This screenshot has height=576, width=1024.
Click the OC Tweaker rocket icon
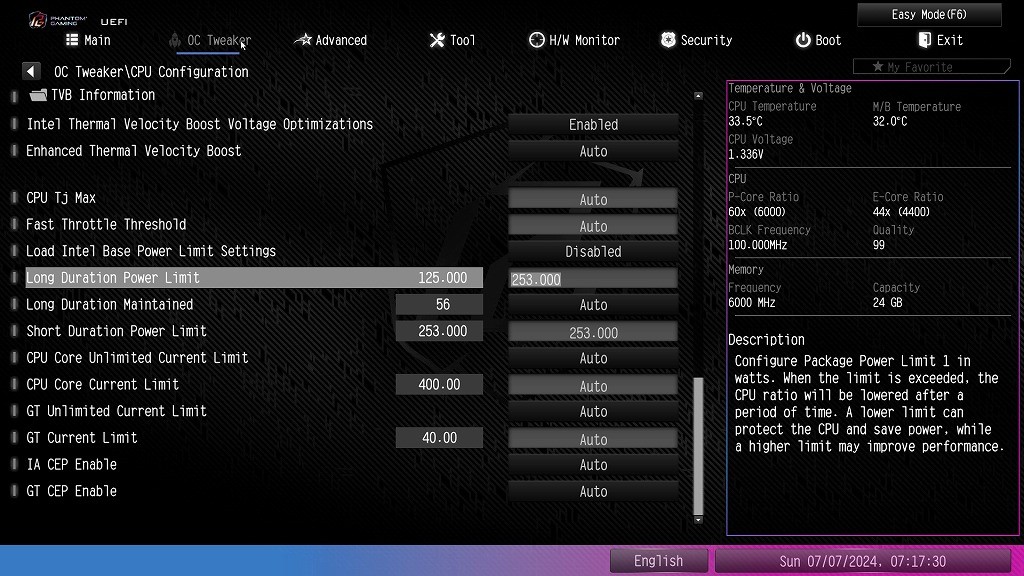174,40
